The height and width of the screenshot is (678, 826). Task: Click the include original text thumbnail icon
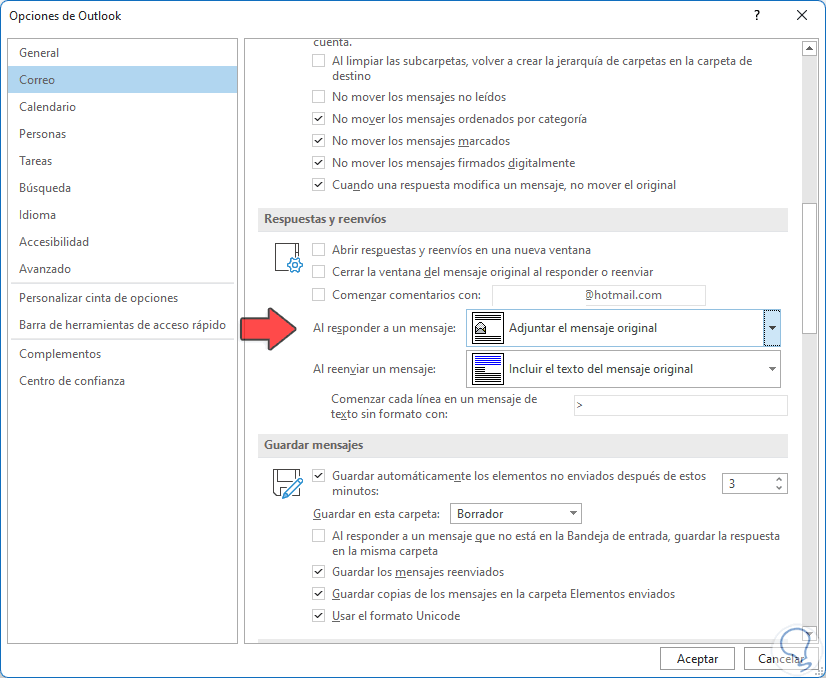pyautogui.click(x=488, y=369)
